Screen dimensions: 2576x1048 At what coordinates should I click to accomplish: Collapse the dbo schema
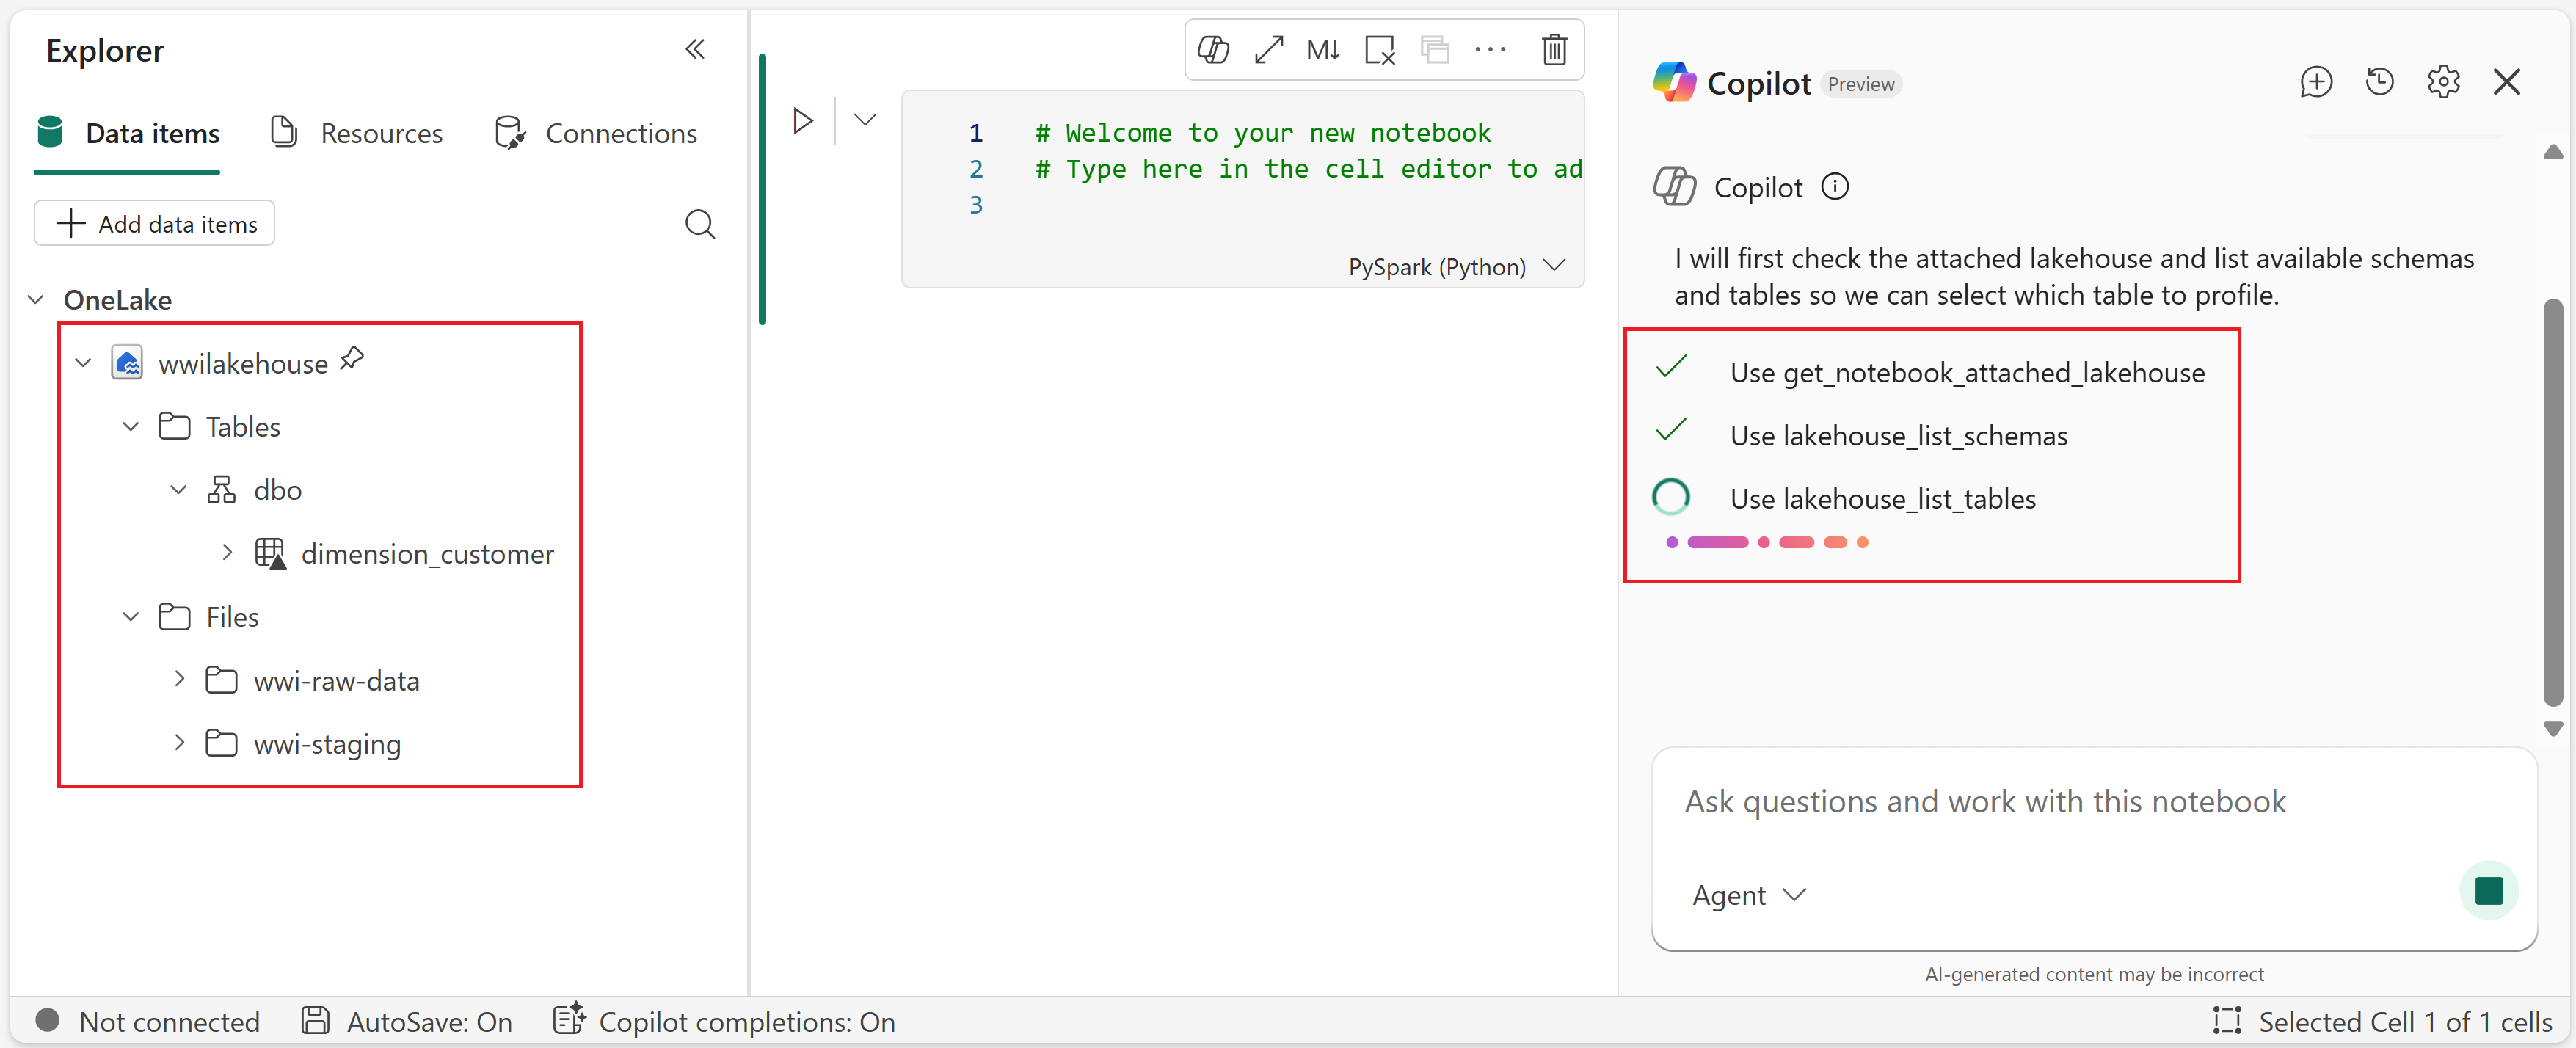pos(178,490)
